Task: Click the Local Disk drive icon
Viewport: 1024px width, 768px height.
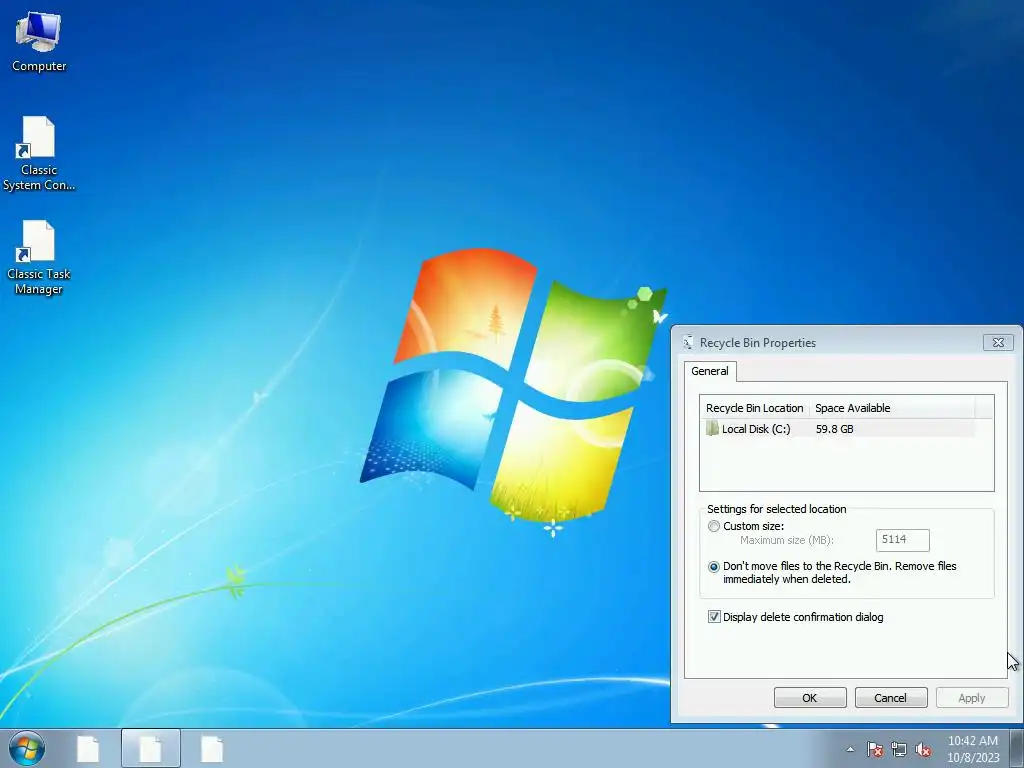Action: (x=712, y=429)
